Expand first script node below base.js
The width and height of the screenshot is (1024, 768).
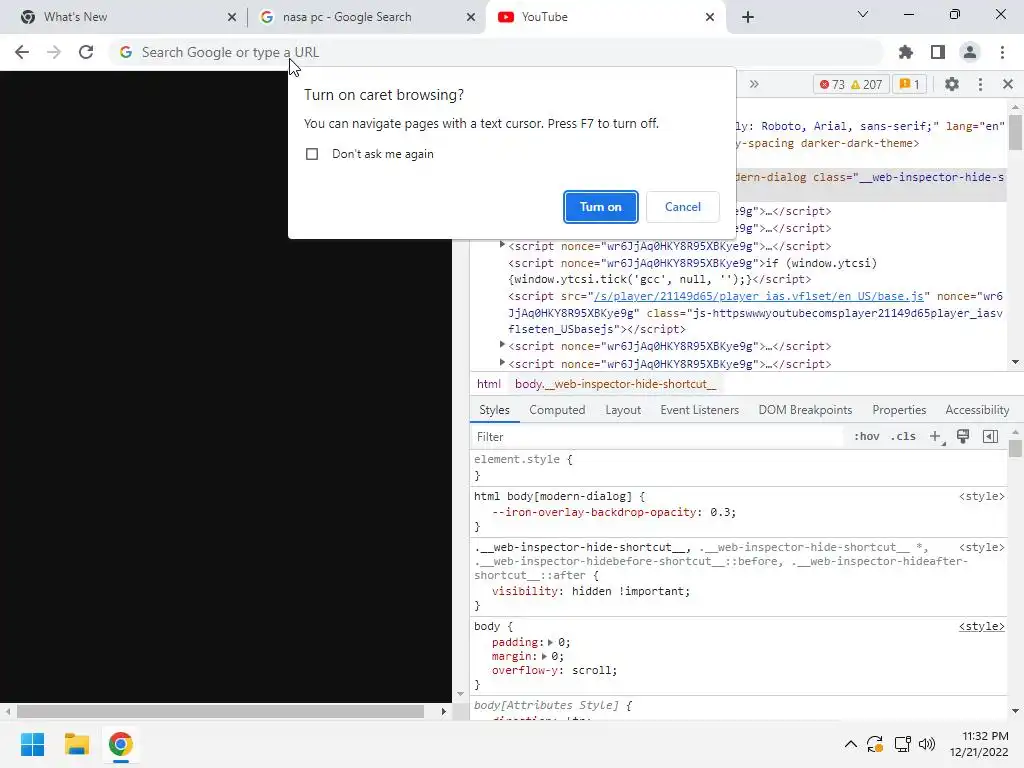(502, 344)
